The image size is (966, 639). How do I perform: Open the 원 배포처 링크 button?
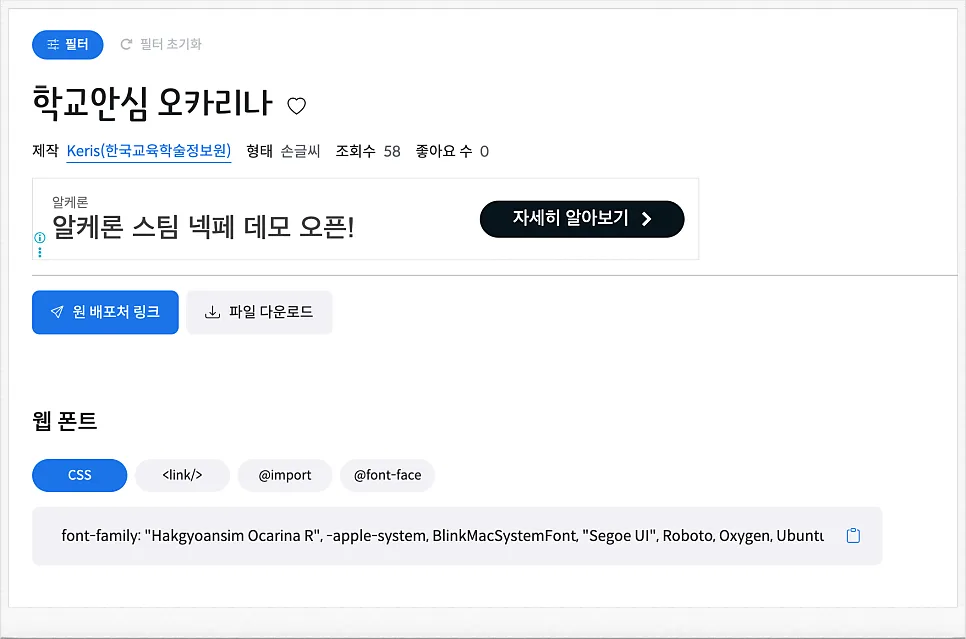click(105, 312)
